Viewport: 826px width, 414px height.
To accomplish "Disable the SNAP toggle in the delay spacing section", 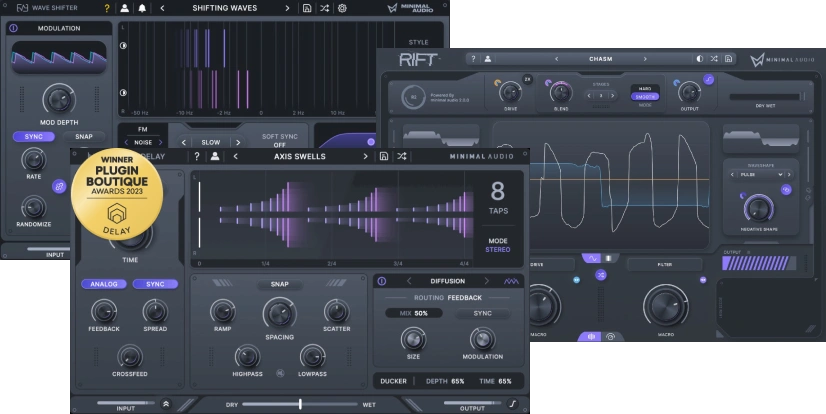I will [279, 284].
